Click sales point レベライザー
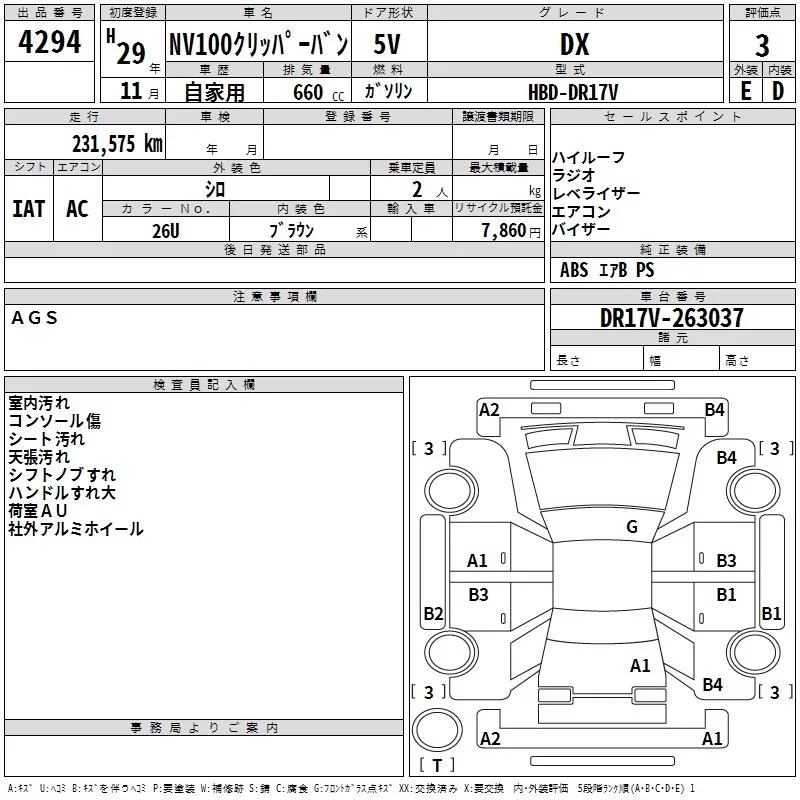The width and height of the screenshot is (800, 800). tap(596, 193)
